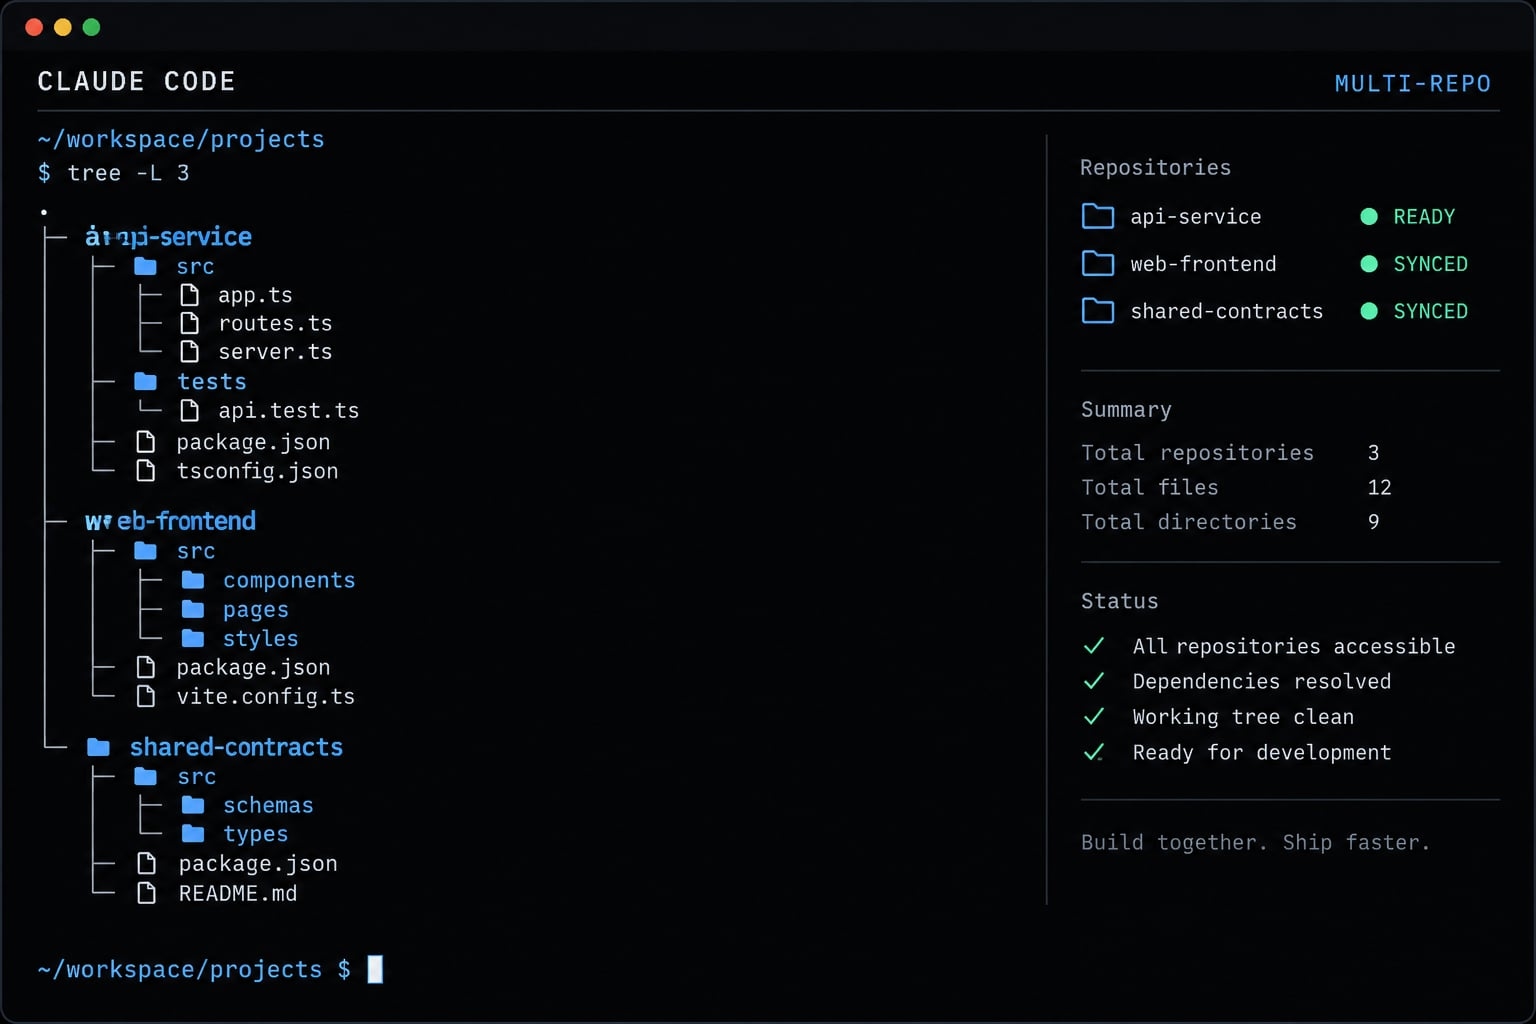Click the MULTI-REPO label in the header
This screenshot has width=1536, height=1024.
click(1412, 84)
